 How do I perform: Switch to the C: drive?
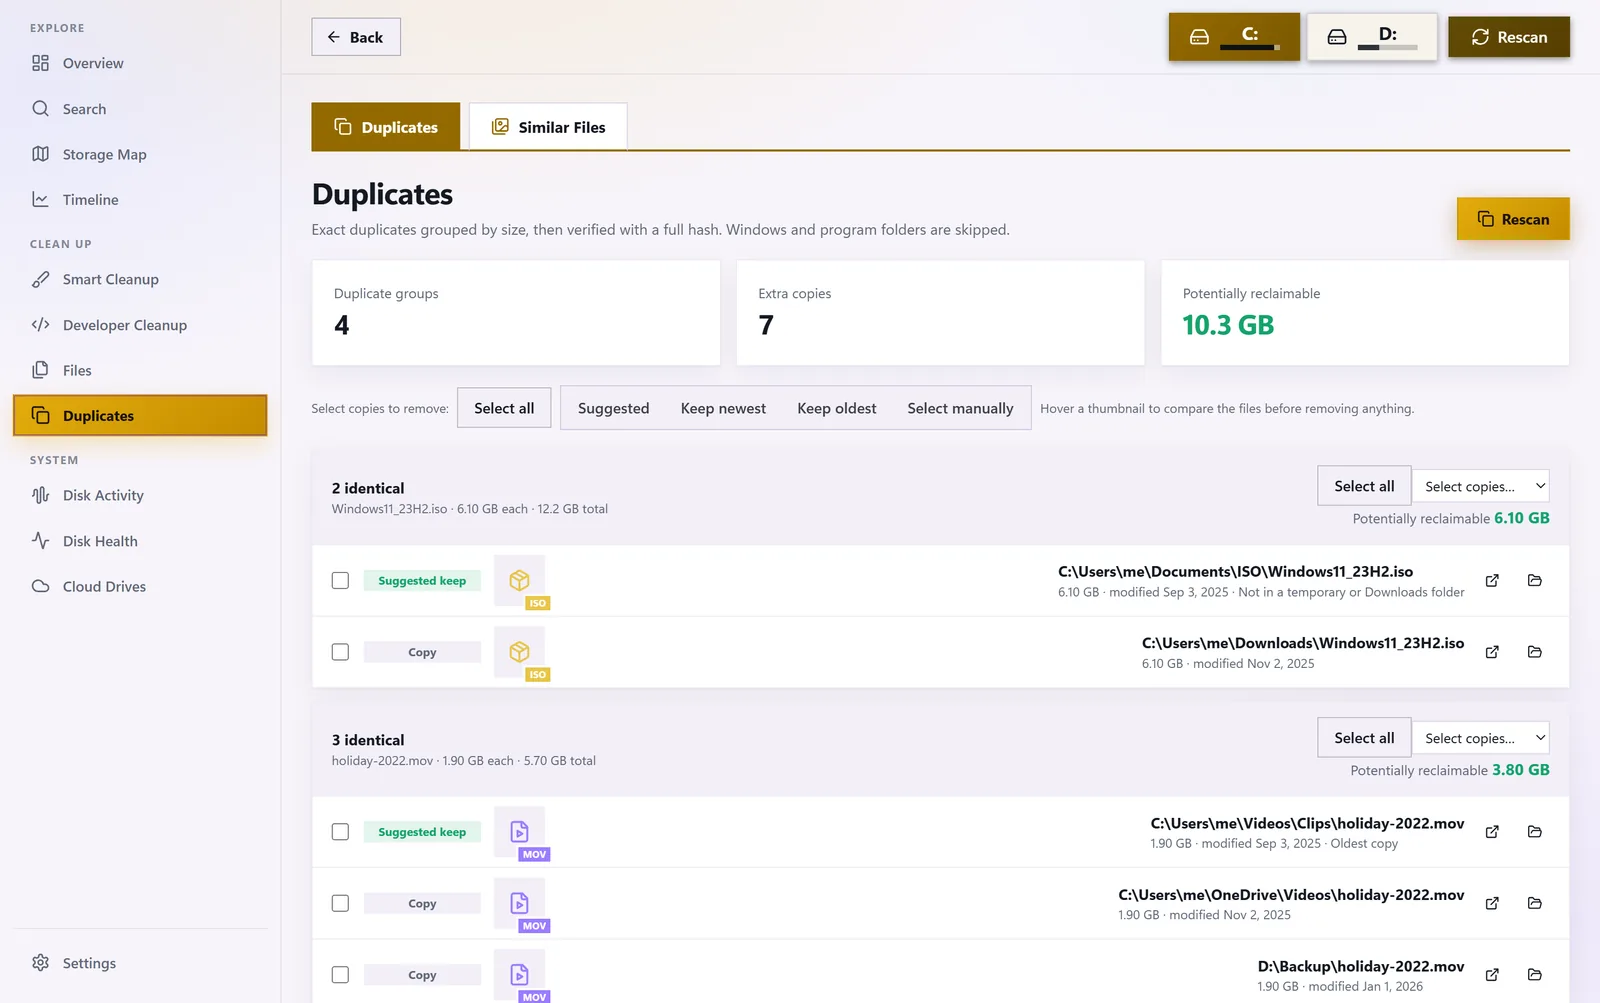pos(1234,37)
